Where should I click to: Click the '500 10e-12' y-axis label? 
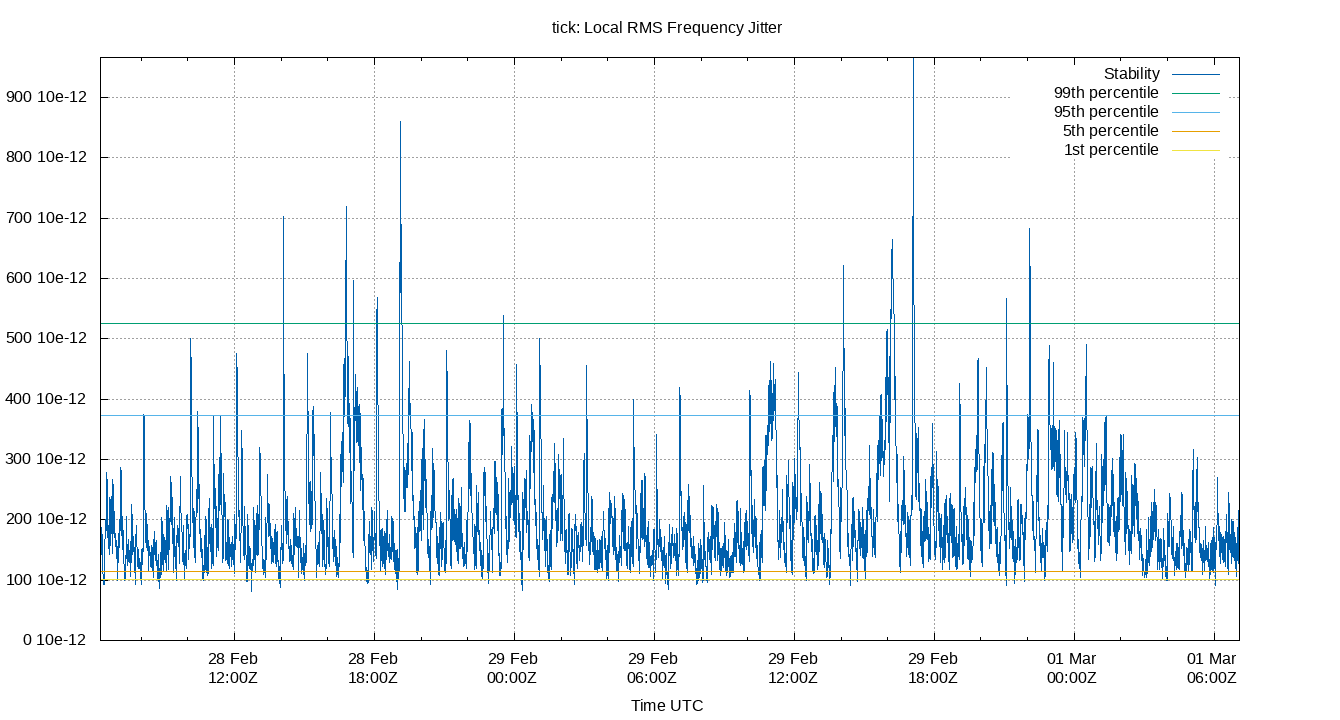pos(46,338)
